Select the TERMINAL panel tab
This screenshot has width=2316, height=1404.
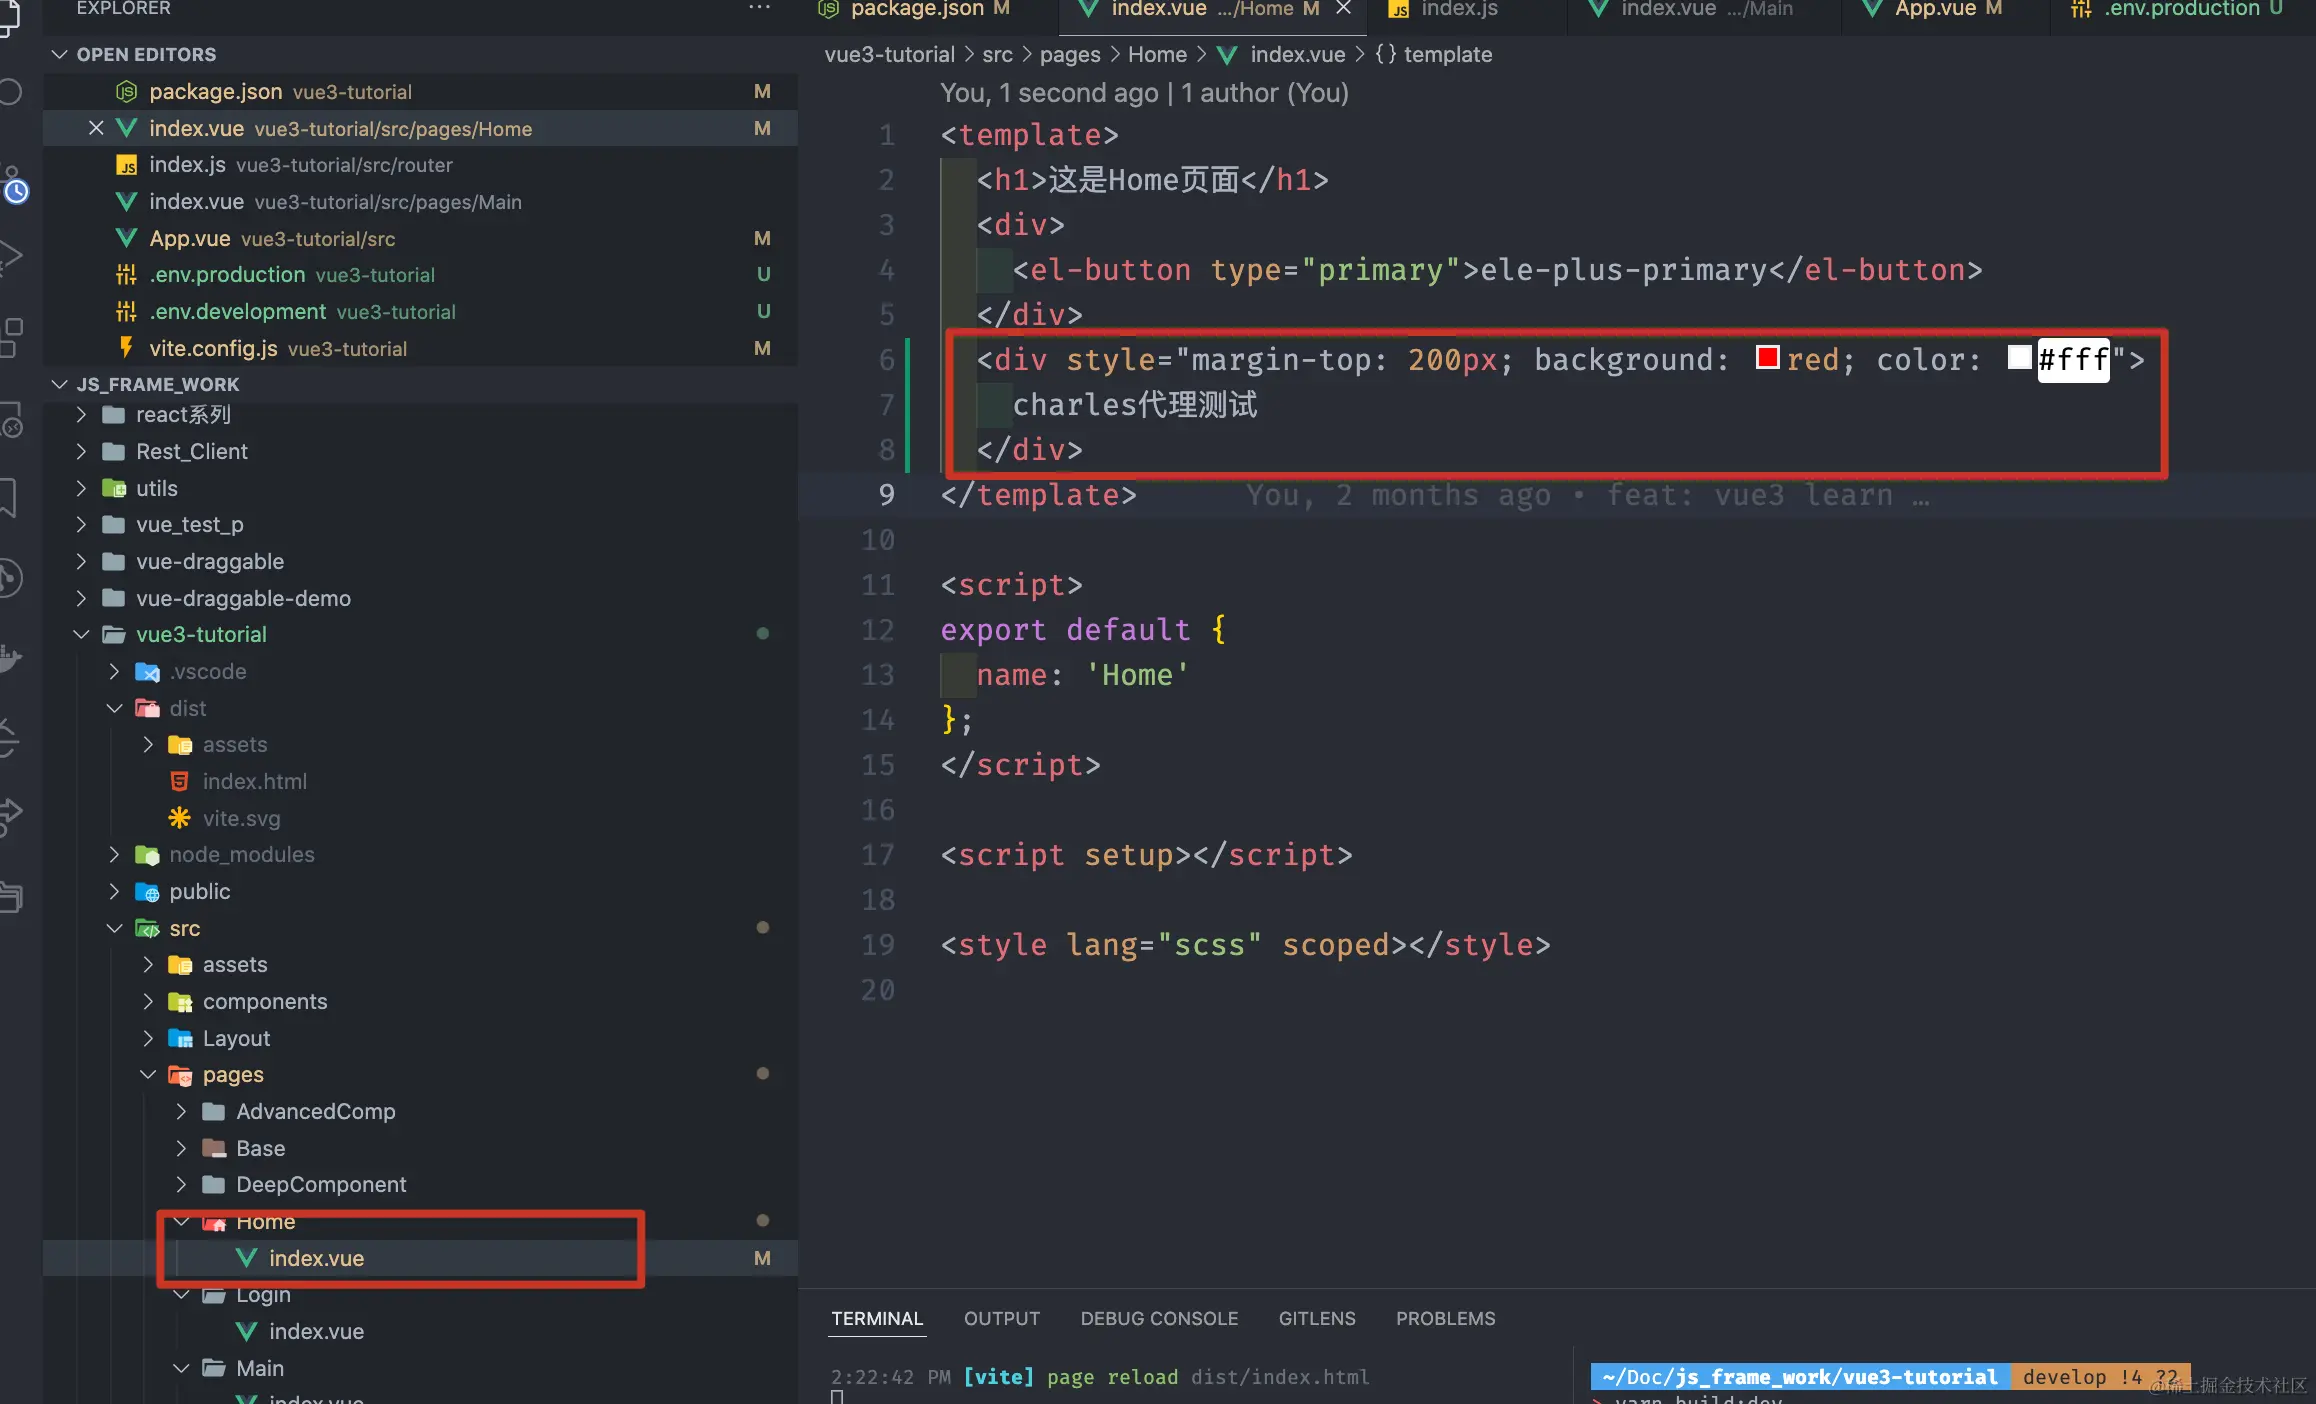877,1319
